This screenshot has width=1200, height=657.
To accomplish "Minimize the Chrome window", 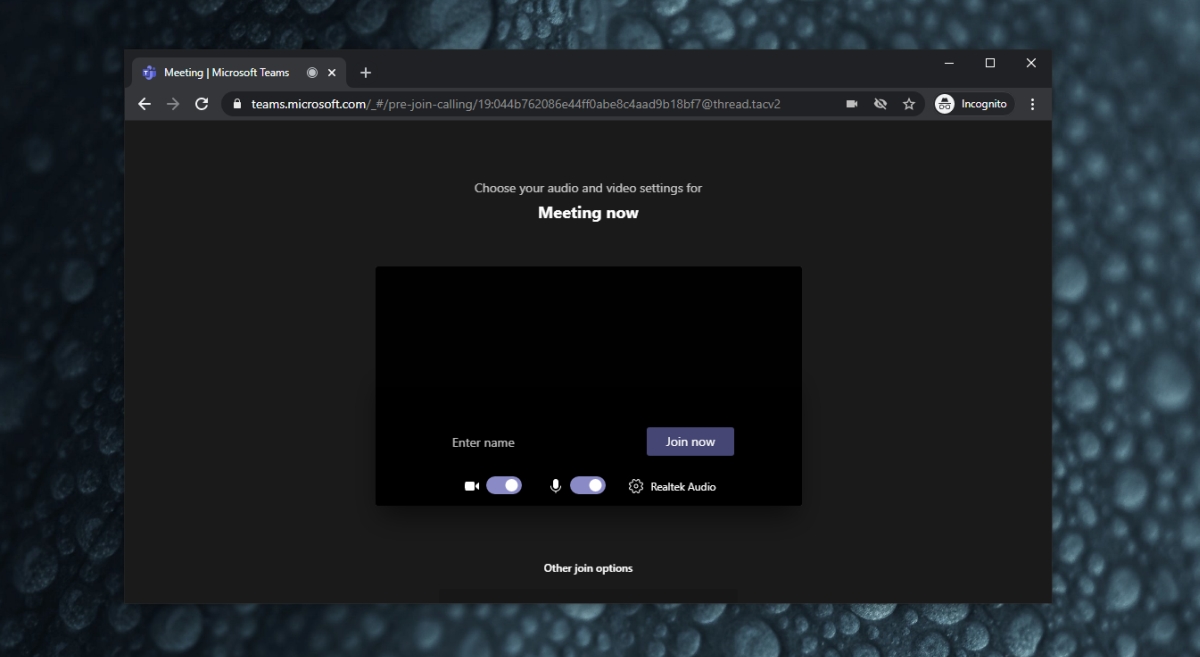I will click(x=948, y=62).
